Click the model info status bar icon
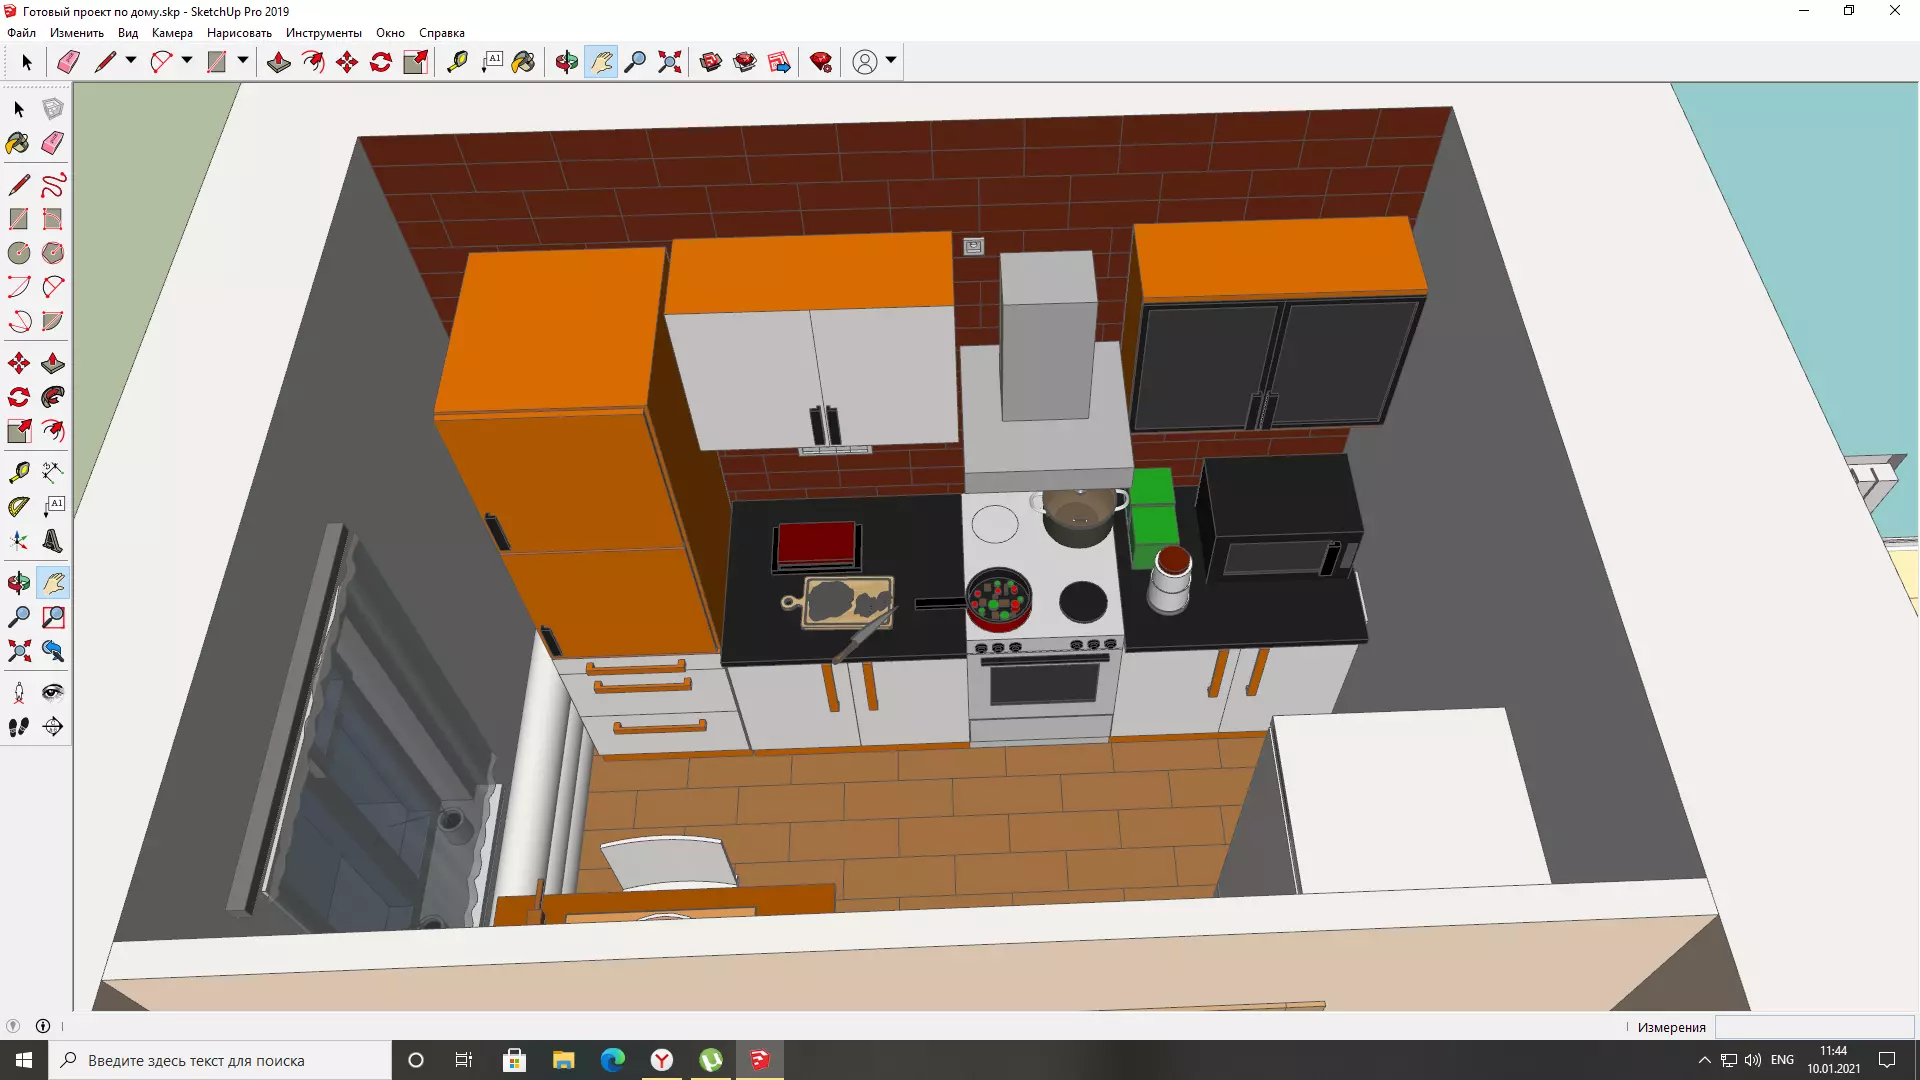 [43, 1026]
